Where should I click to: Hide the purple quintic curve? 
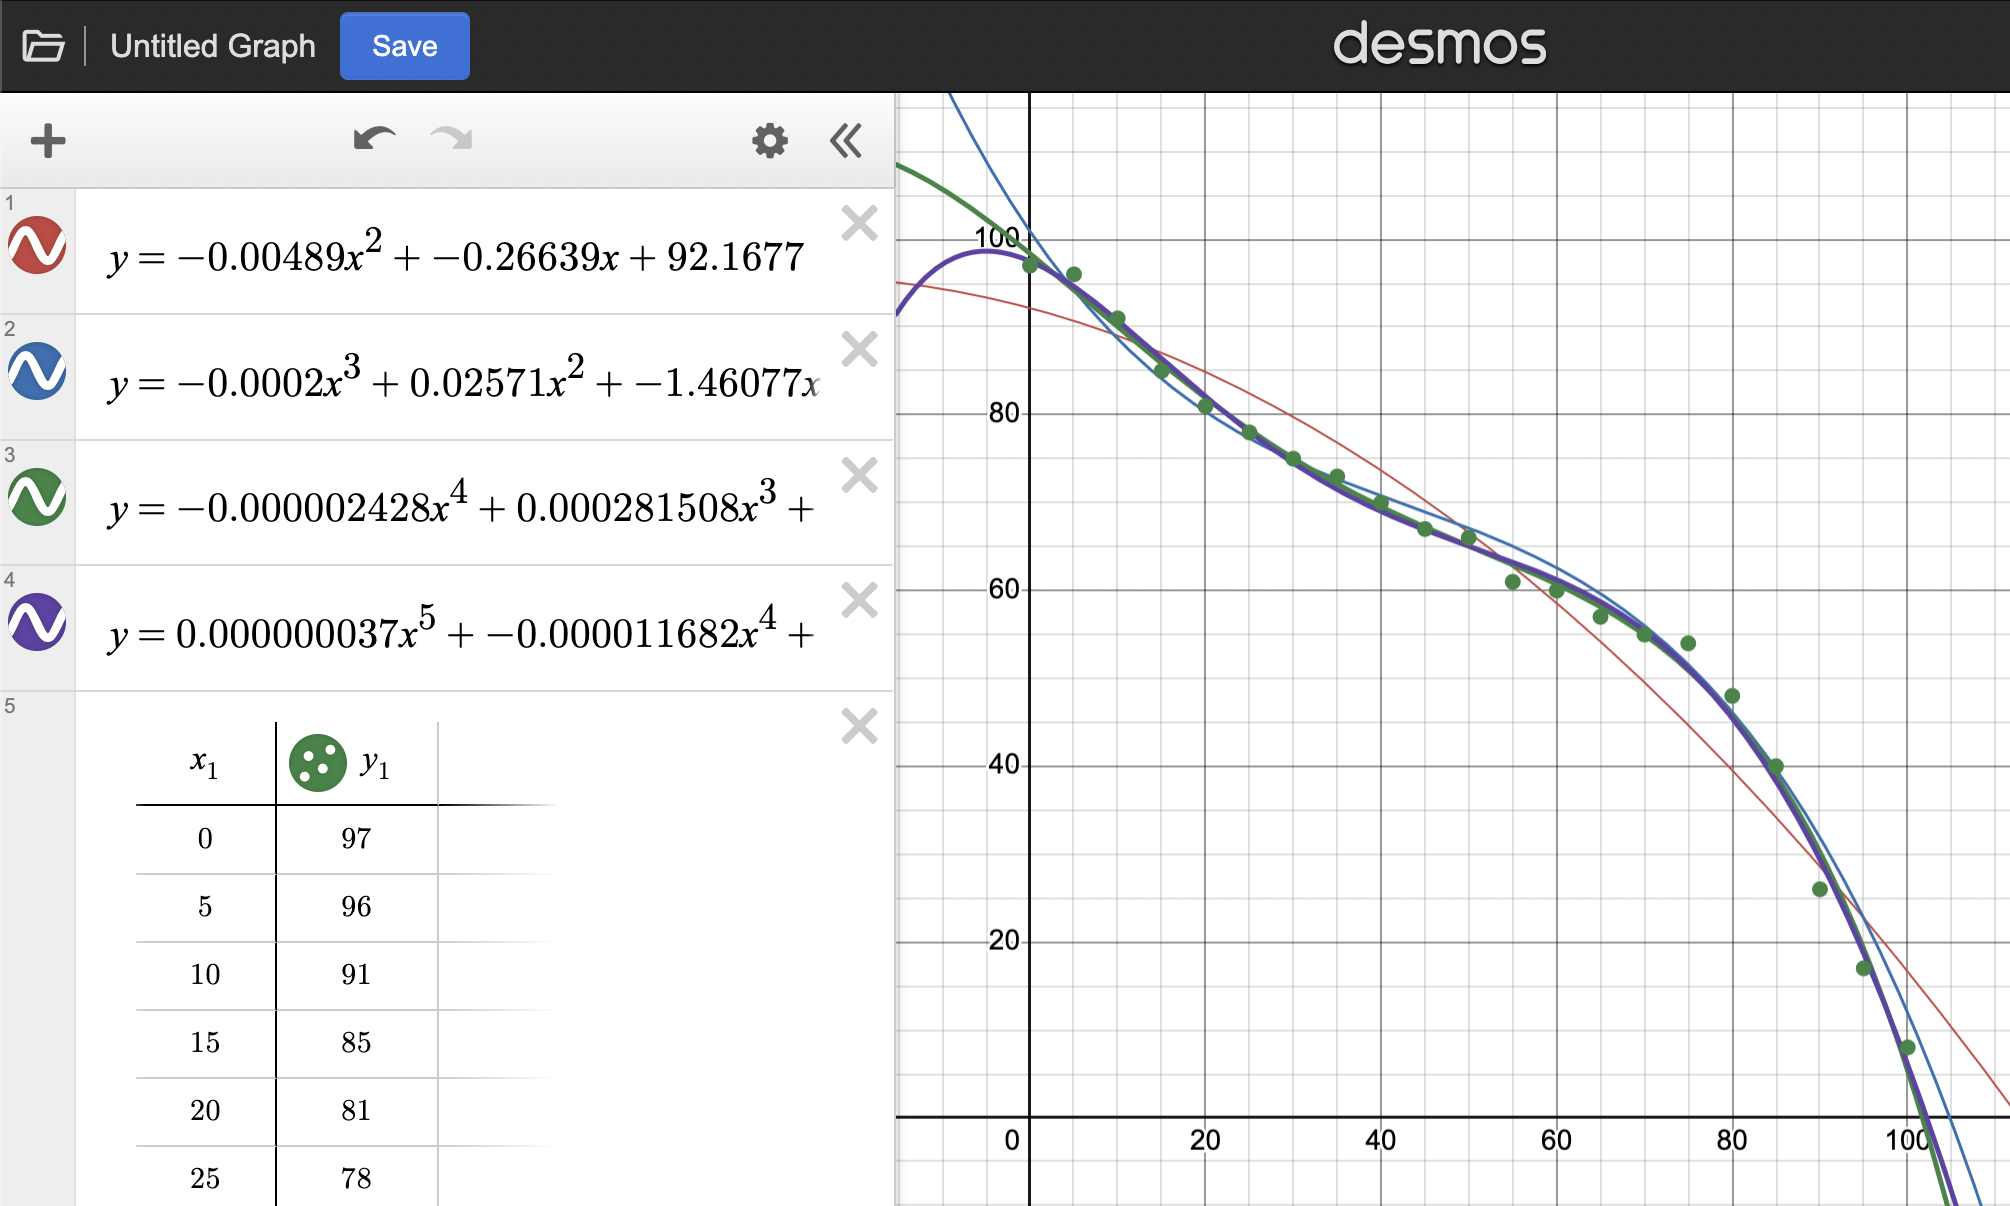pos(38,622)
